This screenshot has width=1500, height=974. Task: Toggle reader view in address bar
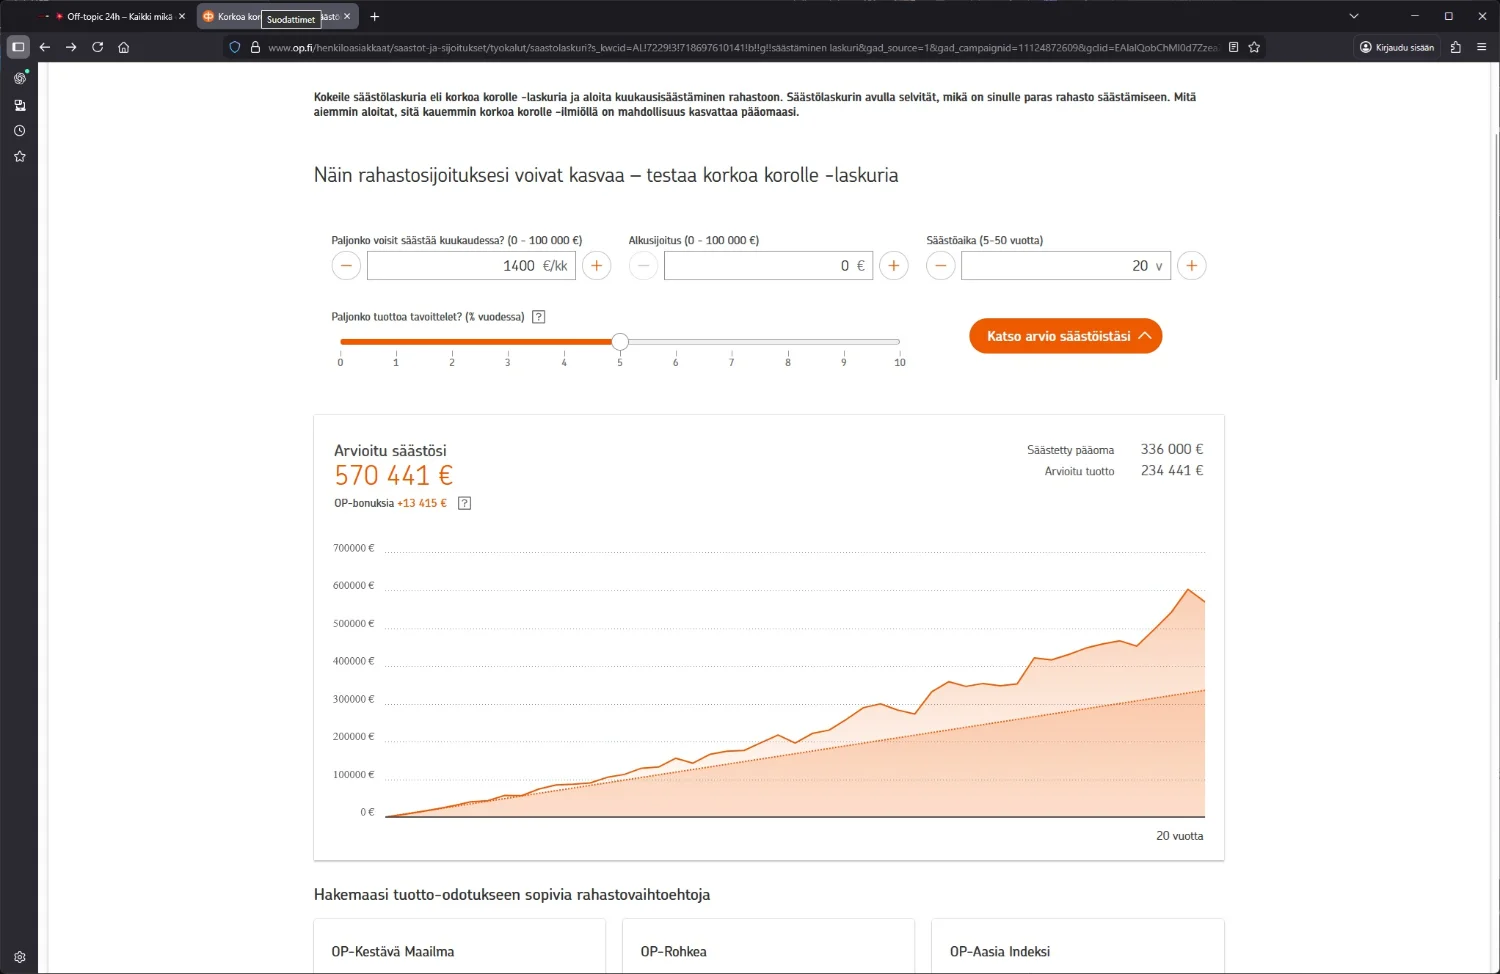coord(1233,47)
